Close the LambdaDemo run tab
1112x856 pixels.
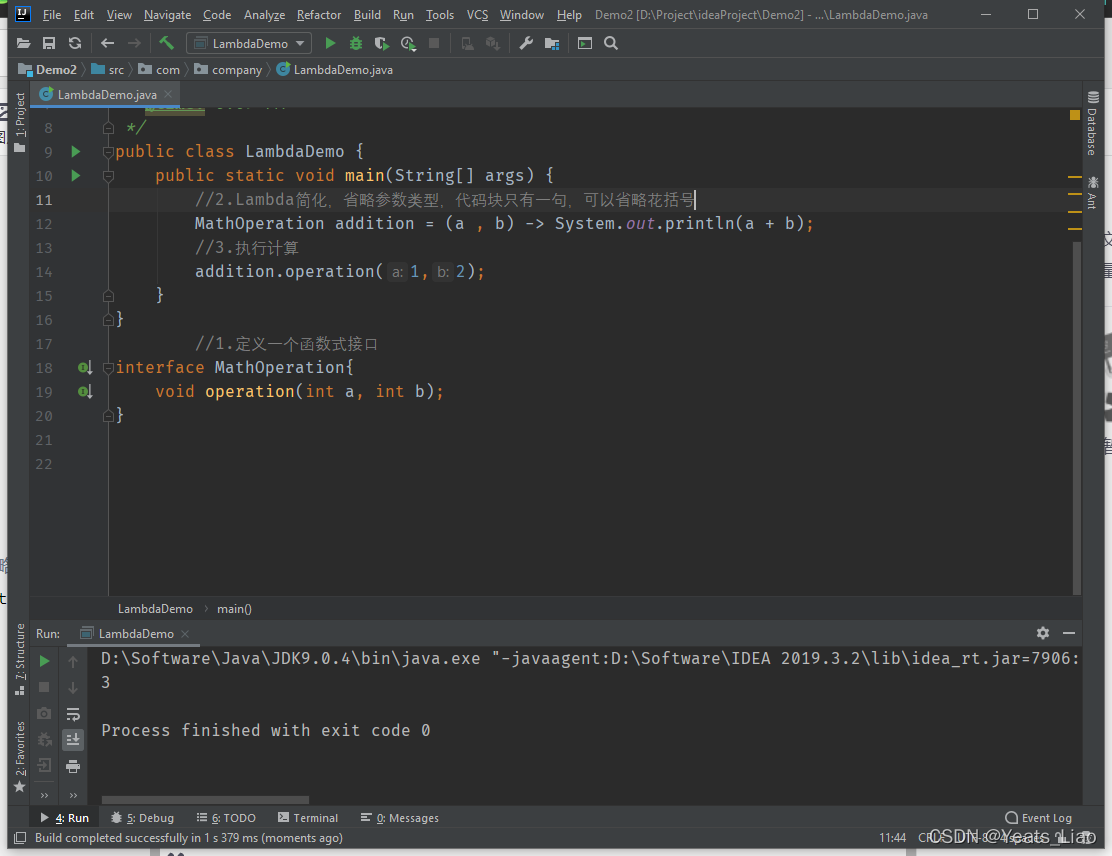click(x=185, y=633)
